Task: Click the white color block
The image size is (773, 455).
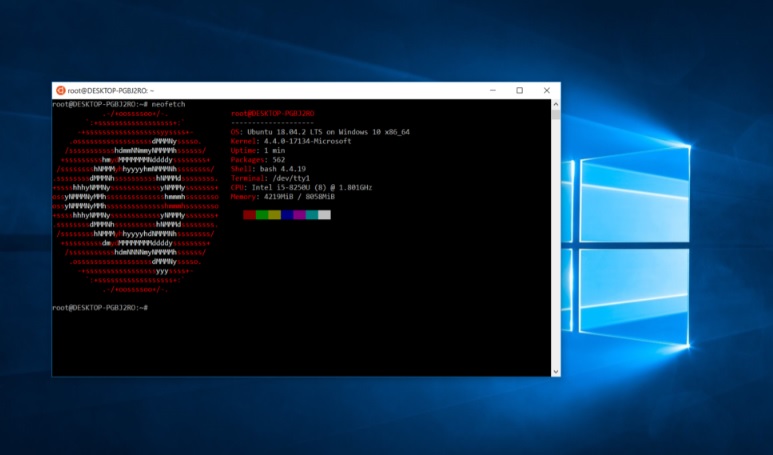Action: tap(324, 215)
